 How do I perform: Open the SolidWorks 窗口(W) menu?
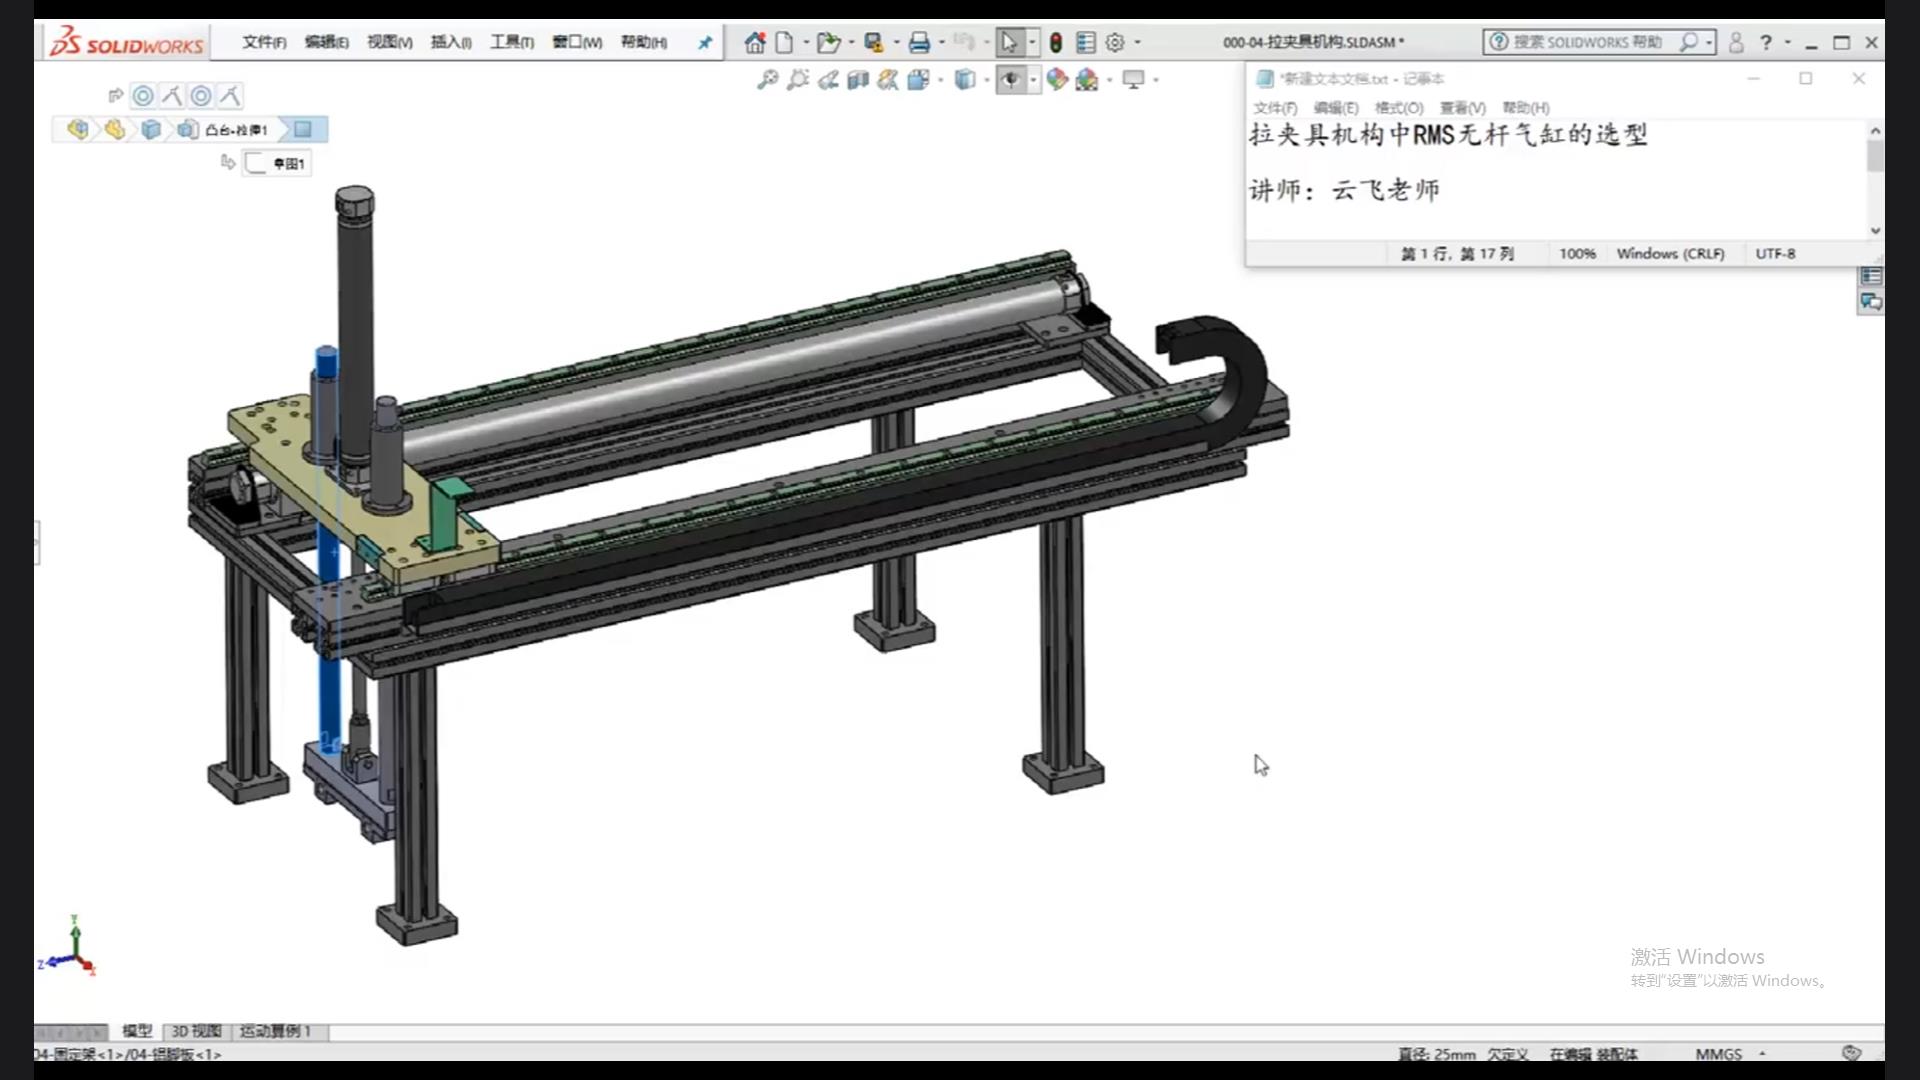click(x=577, y=42)
